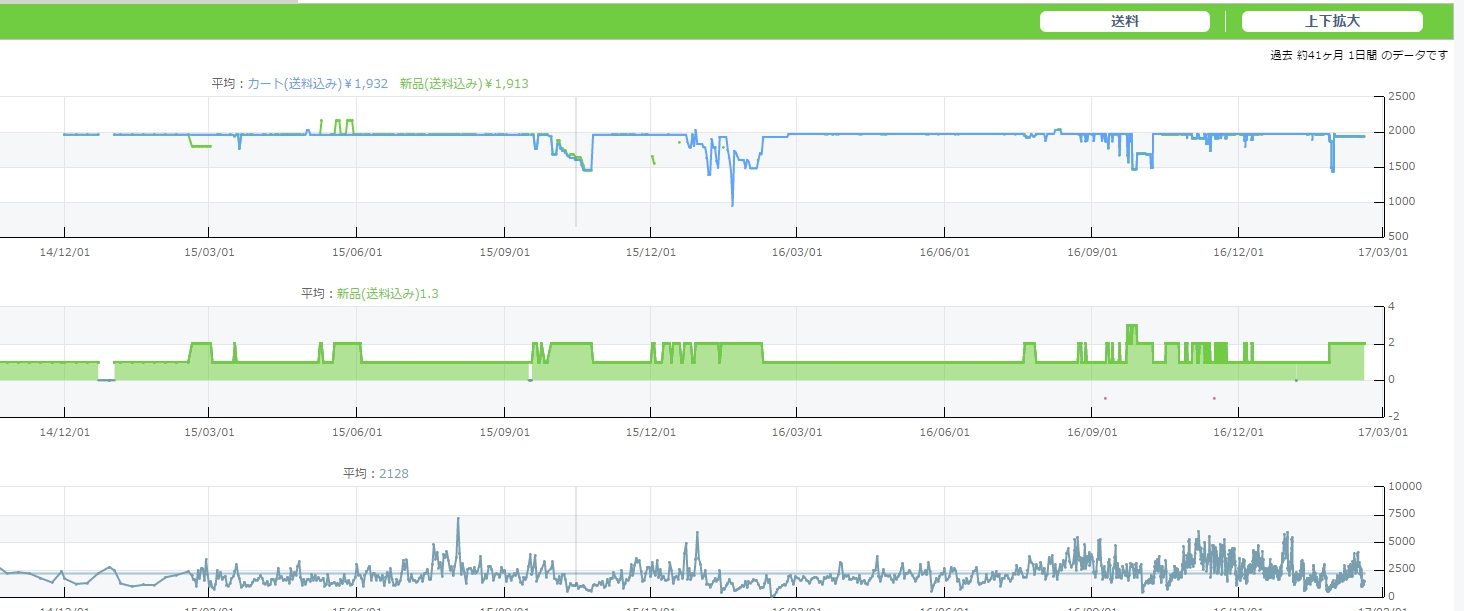This screenshot has height=611, width=1464.
Task: Click 15/12/01 under the price chart
Action: point(651,253)
